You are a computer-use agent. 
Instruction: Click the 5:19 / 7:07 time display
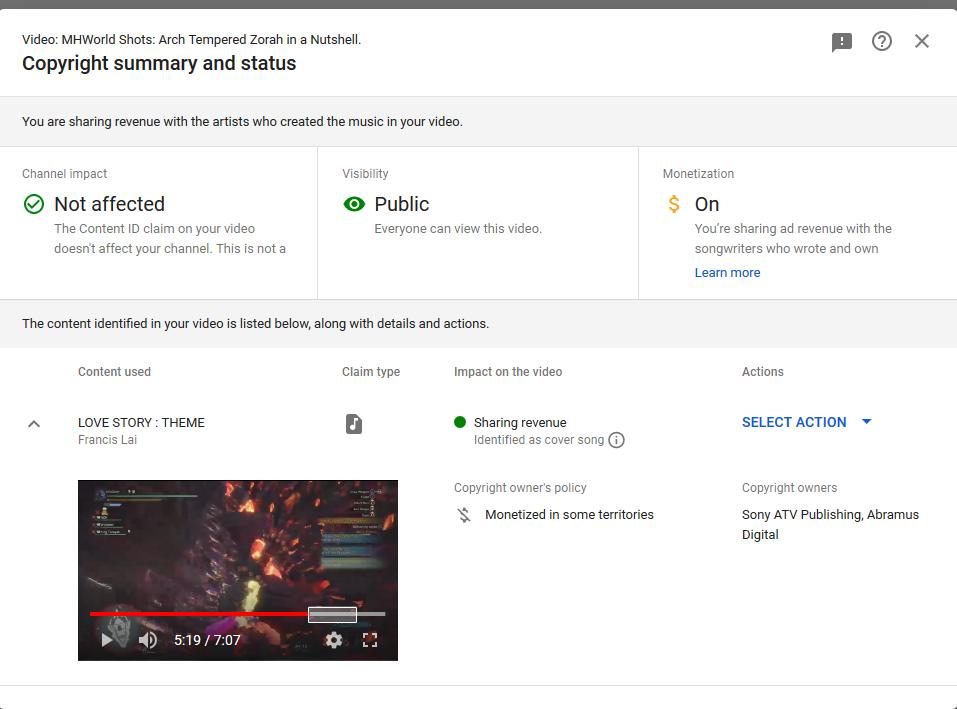pos(208,640)
